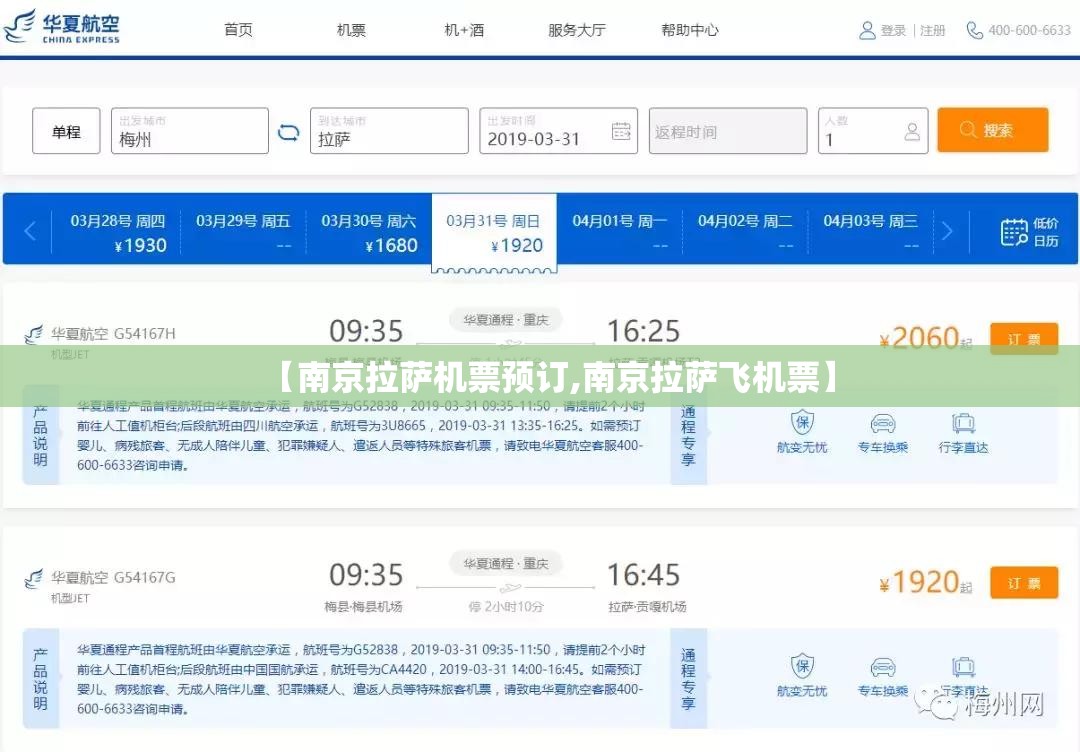
Task: Select the 03月28号 周四 date tab
Action: [x=118, y=231]
